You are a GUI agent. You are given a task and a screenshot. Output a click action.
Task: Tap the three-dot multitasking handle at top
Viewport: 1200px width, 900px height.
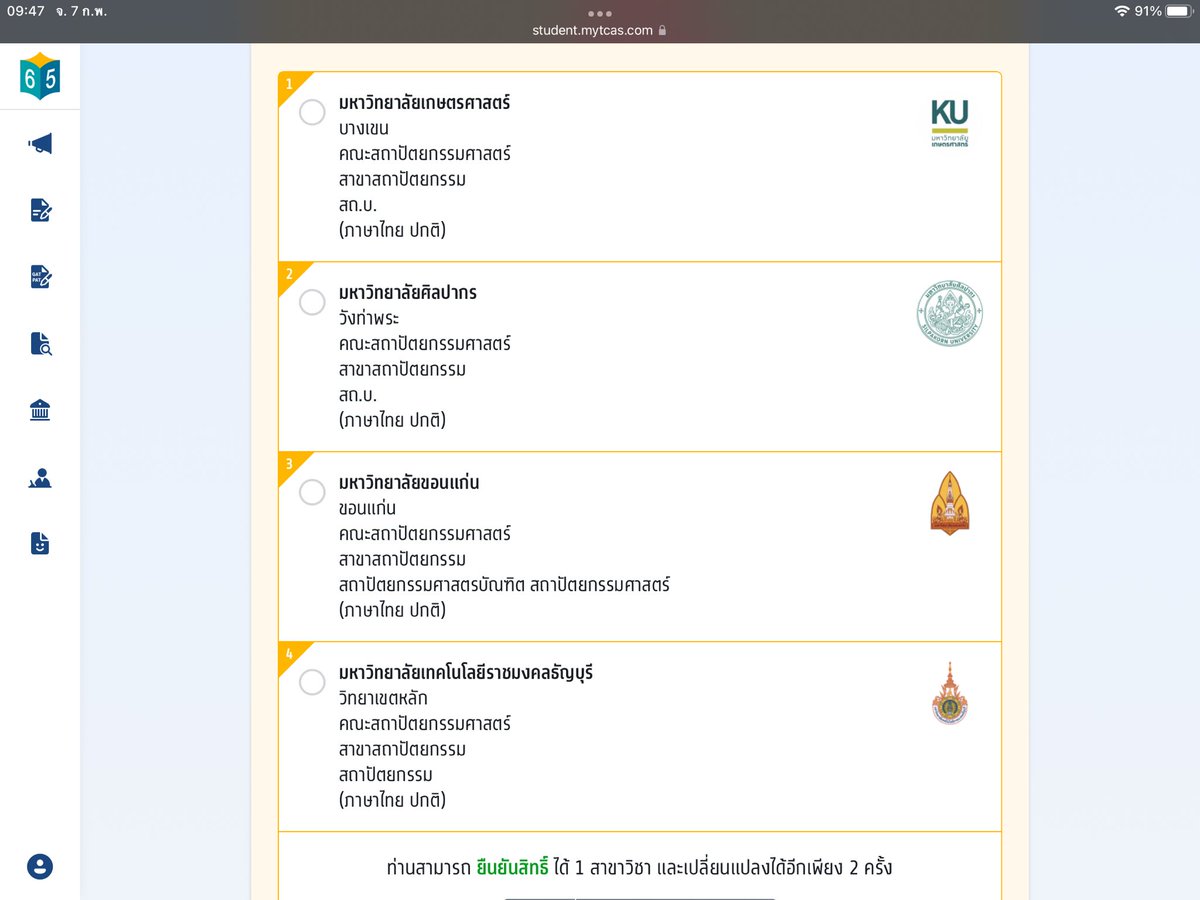pyautogui.click(x=600, y=13)
